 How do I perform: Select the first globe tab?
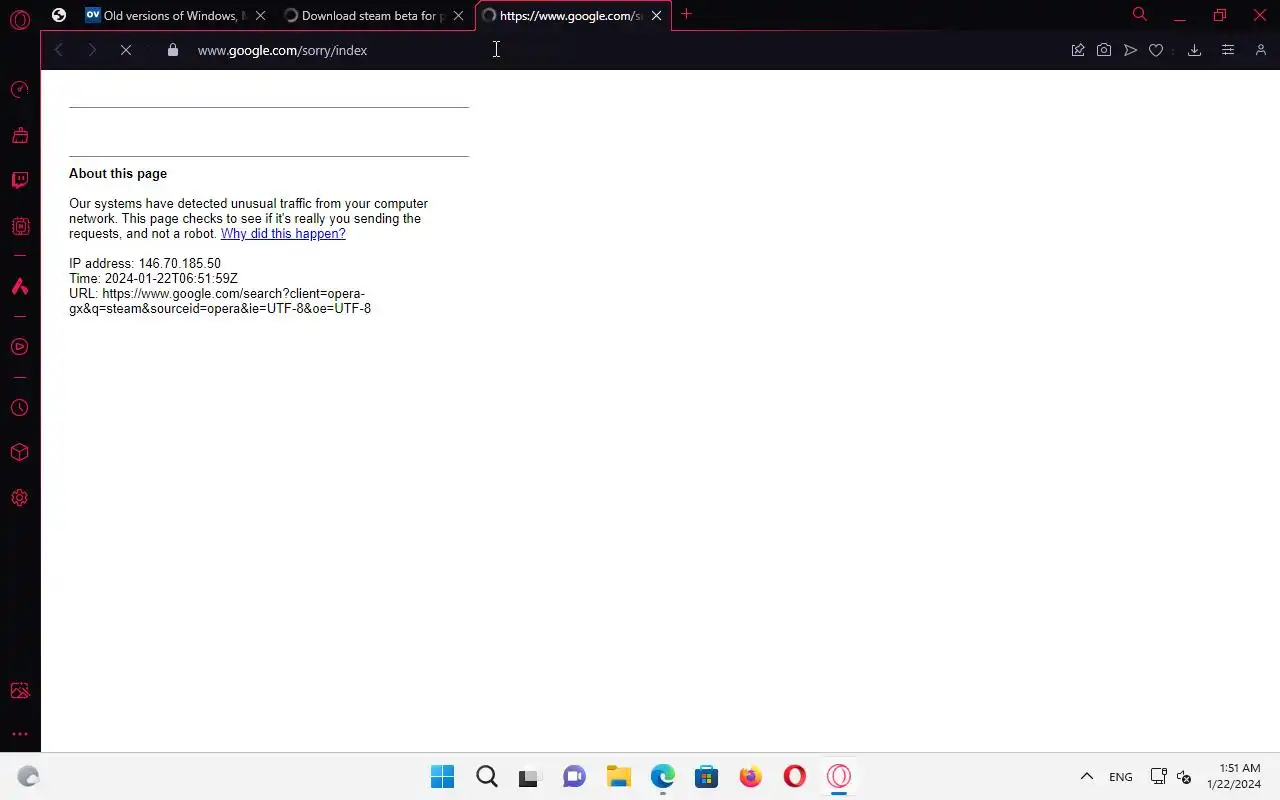click(59, 15)
